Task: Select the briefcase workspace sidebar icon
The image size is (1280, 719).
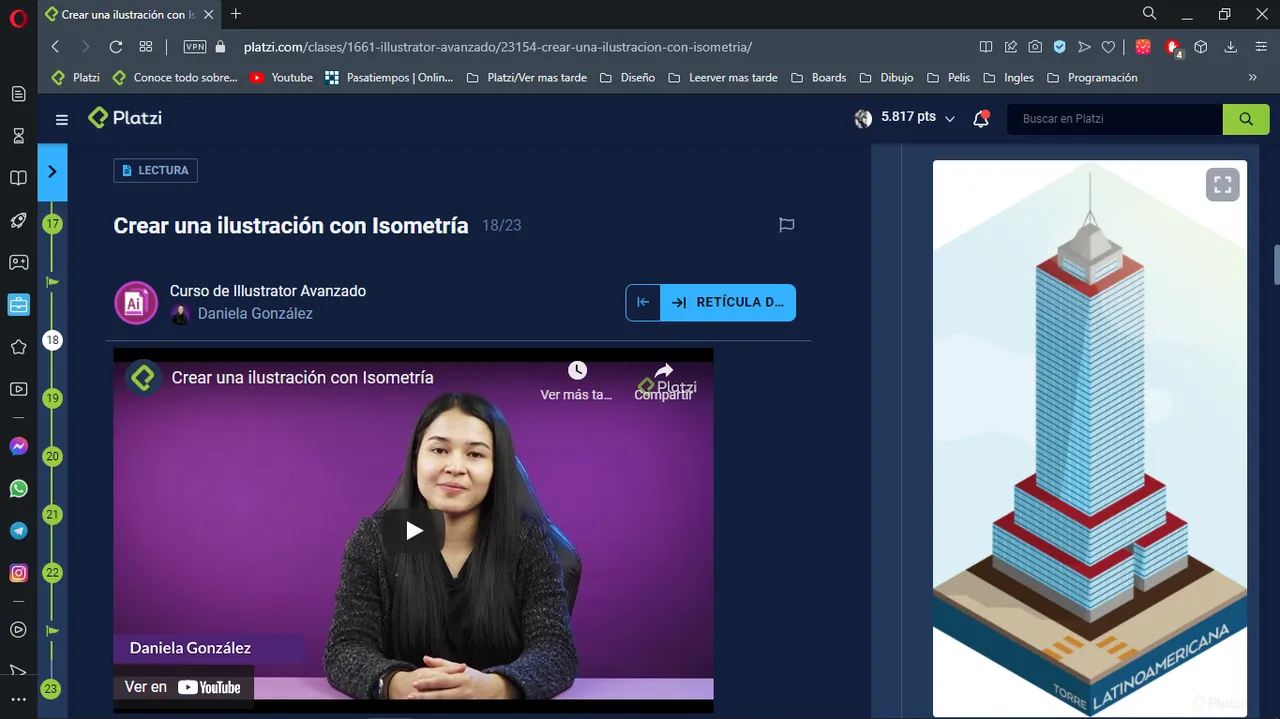Action: coord(18,305)
